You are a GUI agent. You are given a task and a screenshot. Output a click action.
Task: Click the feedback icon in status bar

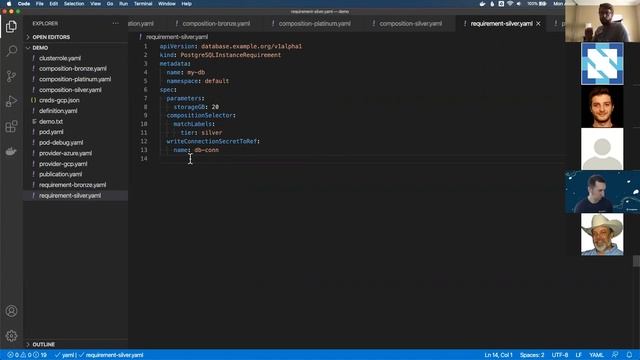click(x=615, y=355)
